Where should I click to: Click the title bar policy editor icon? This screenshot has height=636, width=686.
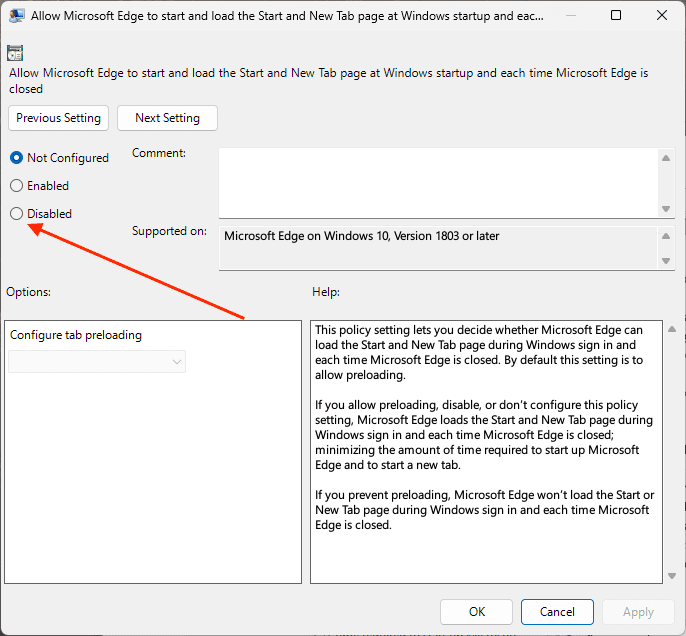coord(16,16)
